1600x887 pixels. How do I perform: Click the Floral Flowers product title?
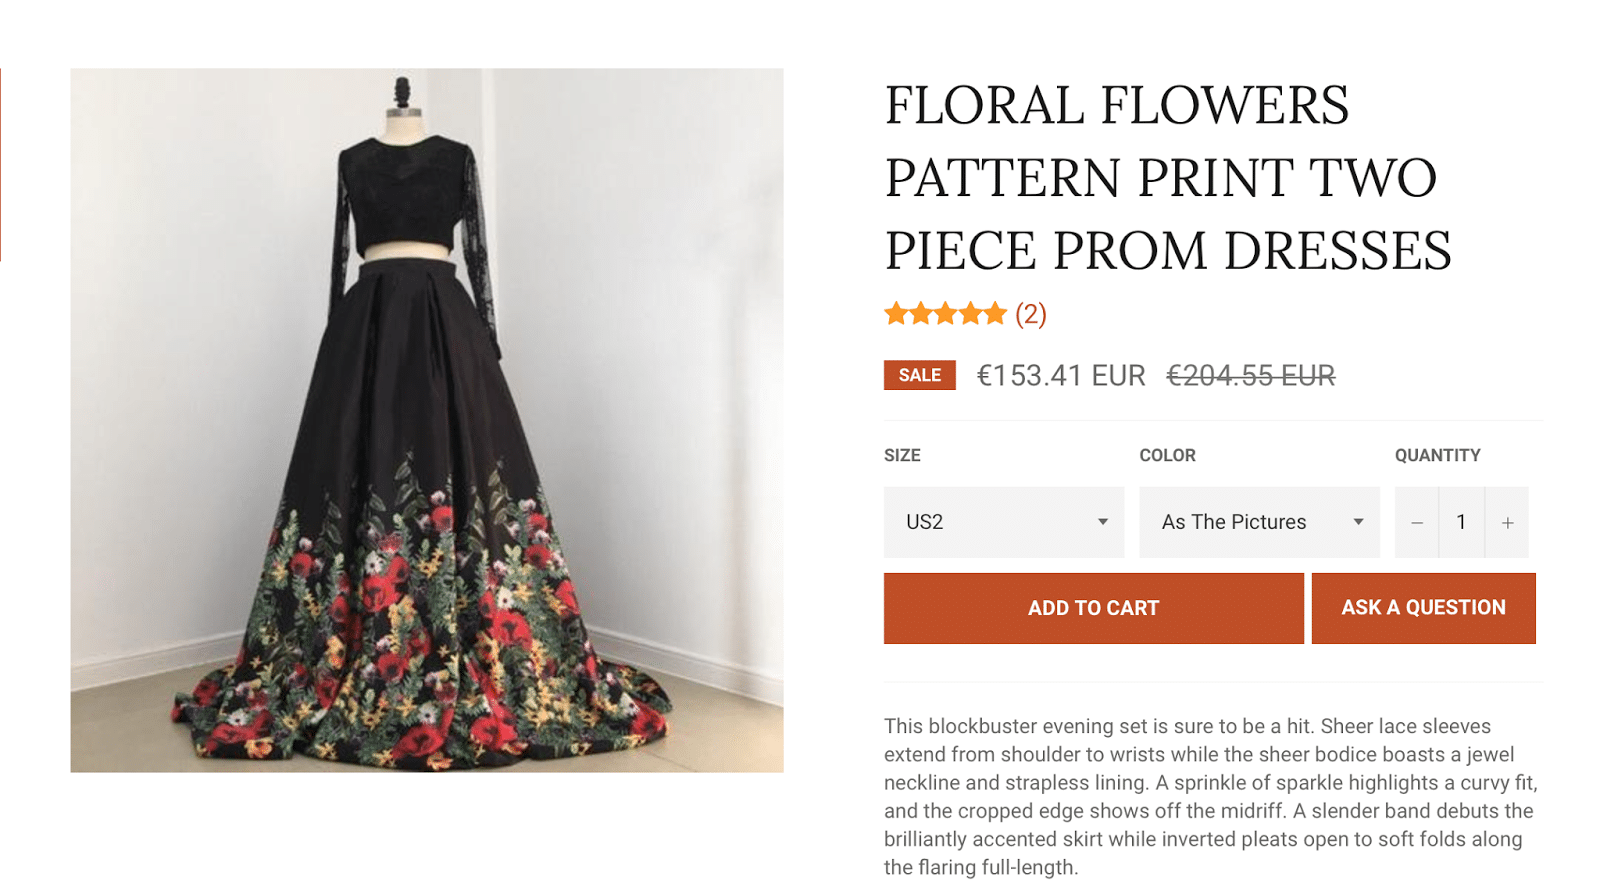(x=1167, y=178)
